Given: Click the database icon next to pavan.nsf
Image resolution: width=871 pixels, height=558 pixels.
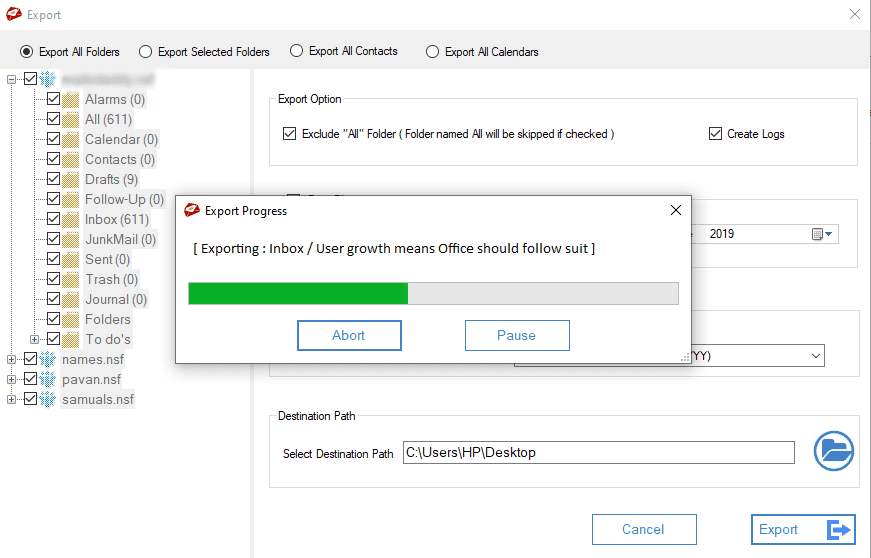Looking at the screenshot, I should click(x=48, y=379).
